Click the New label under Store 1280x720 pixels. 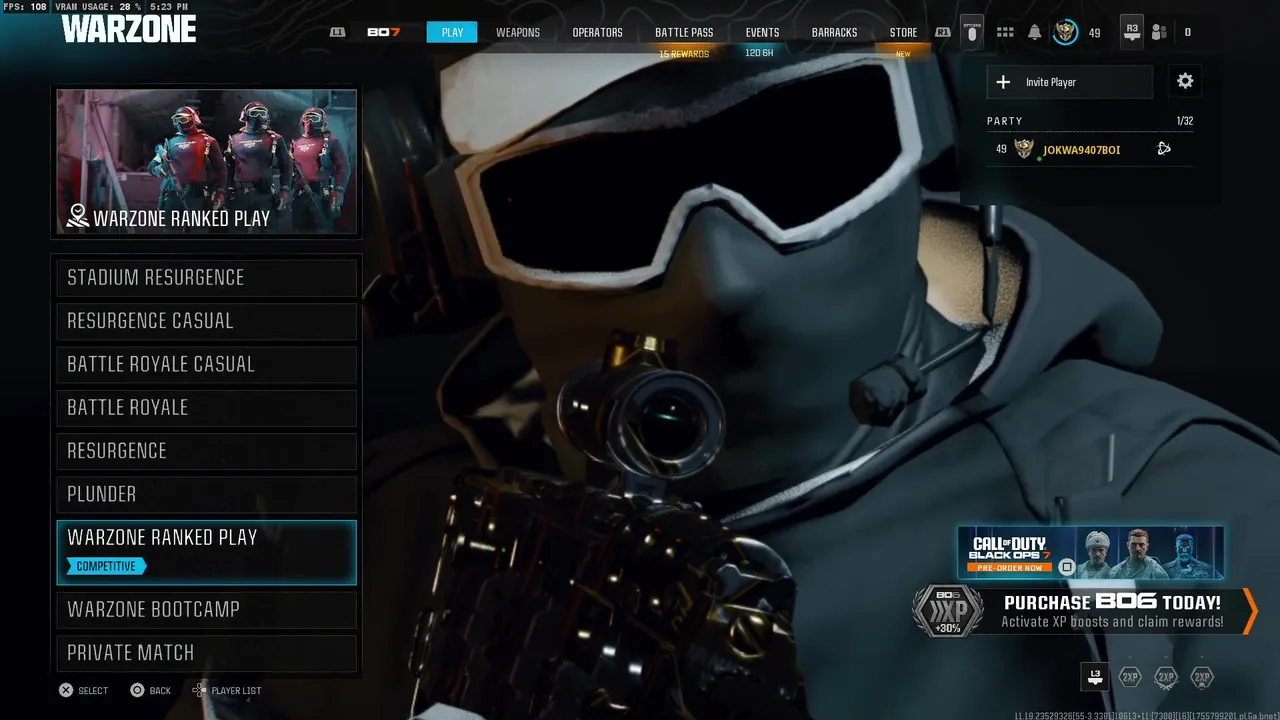903,54
